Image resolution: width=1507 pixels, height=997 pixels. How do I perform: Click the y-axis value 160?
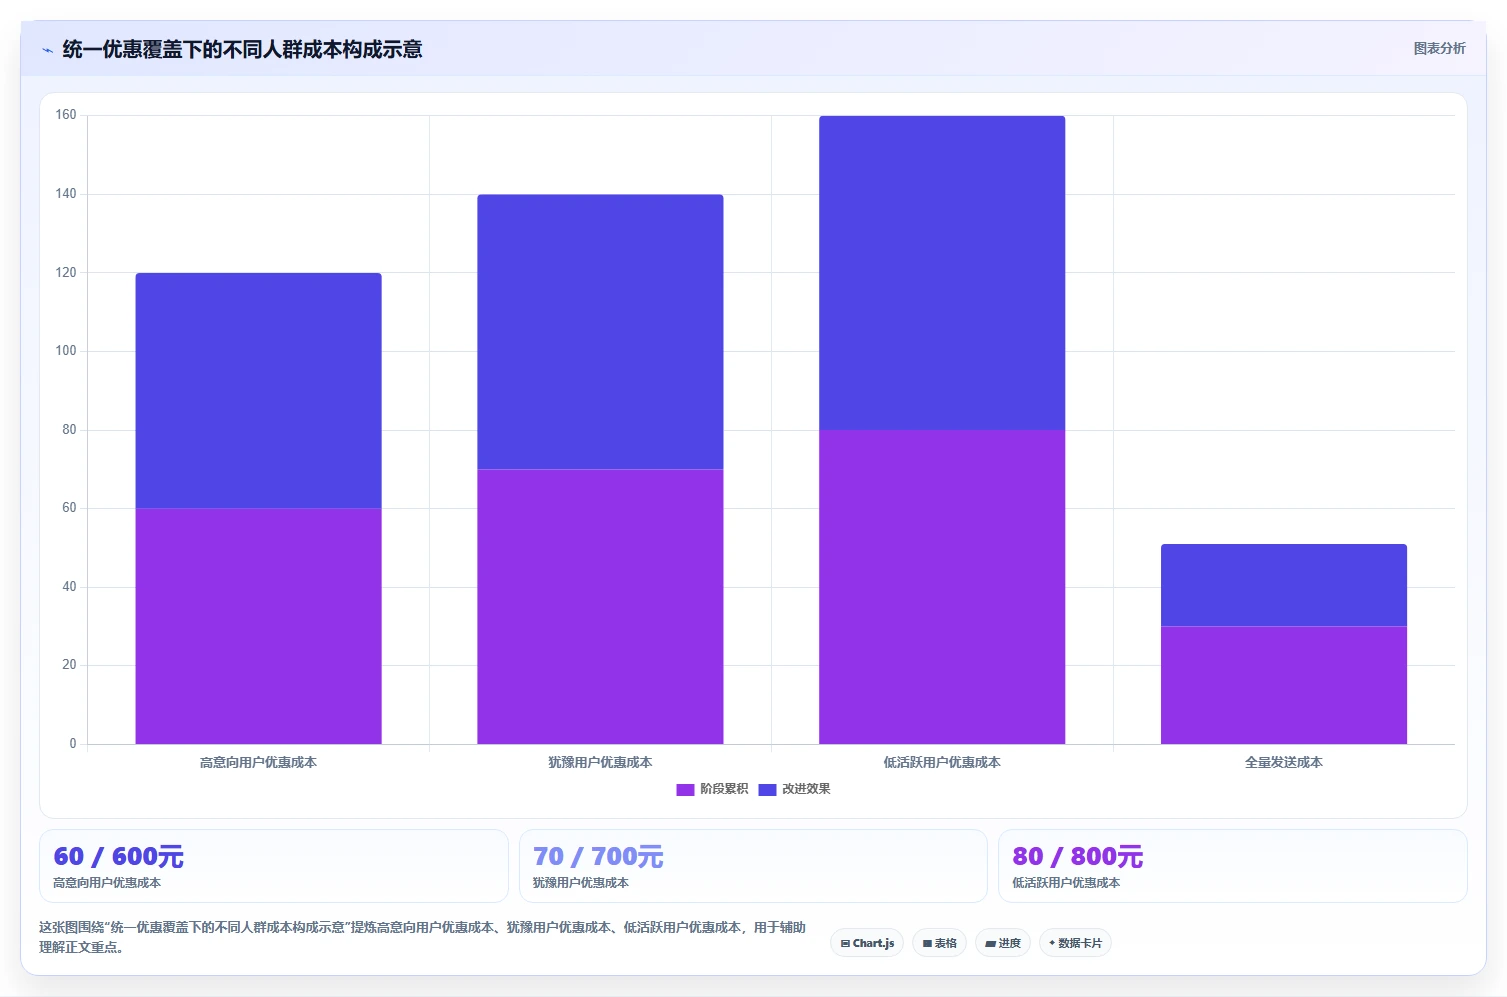tap(66, 115)
